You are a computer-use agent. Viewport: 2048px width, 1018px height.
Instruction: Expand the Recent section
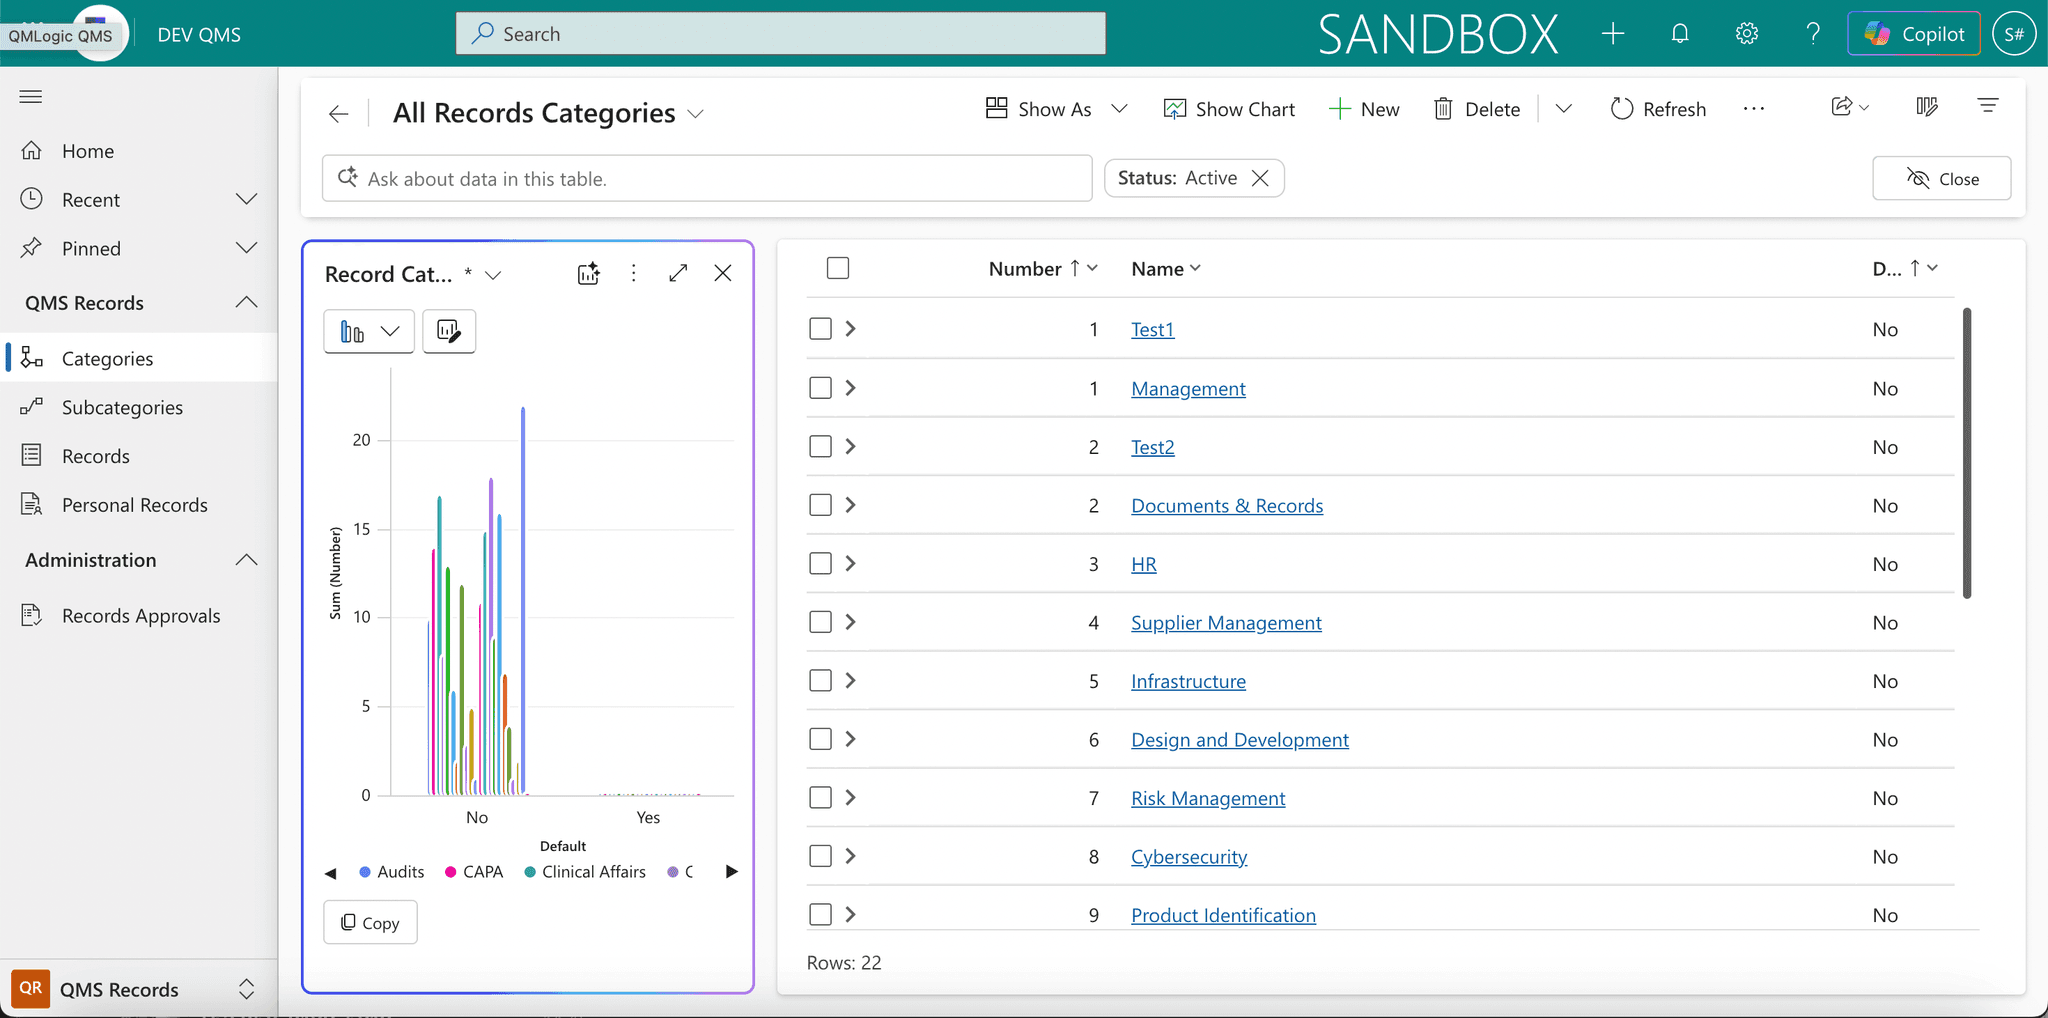tap(246, 199)
